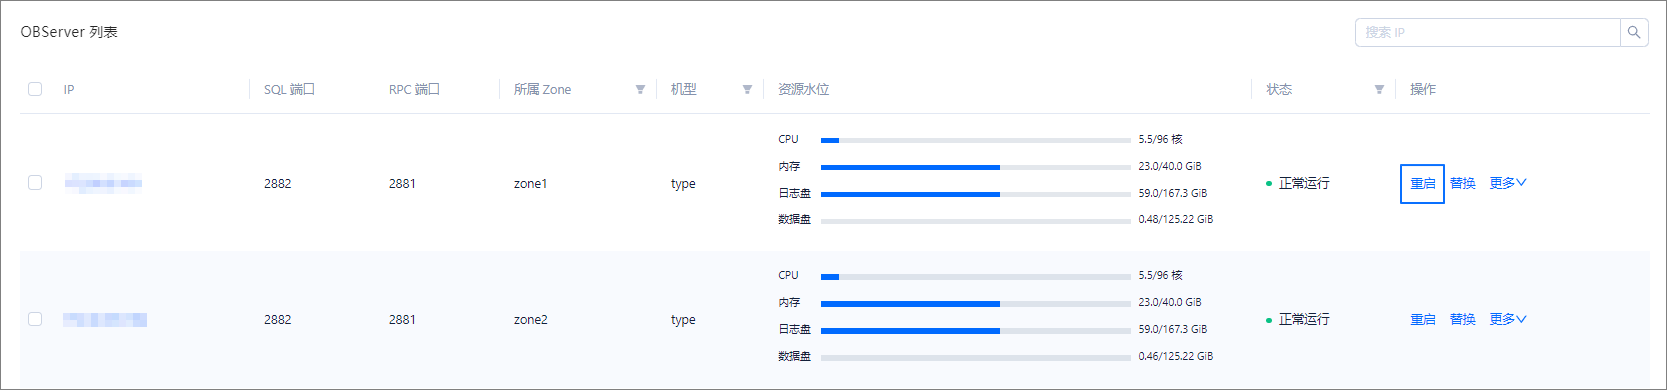Check the zone2 server row checkbox

(35, 319)
